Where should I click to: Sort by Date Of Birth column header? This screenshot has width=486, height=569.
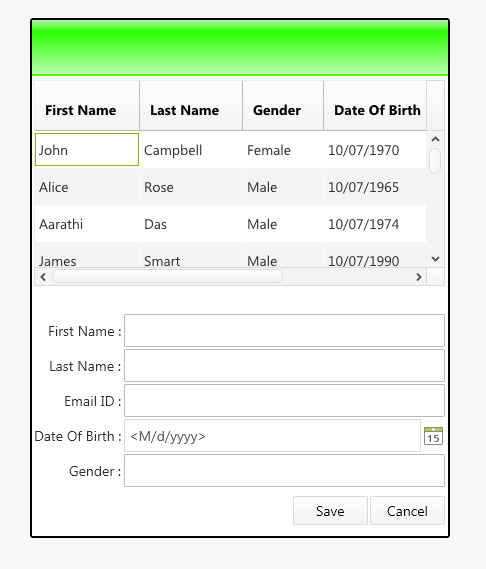(375, 106)
